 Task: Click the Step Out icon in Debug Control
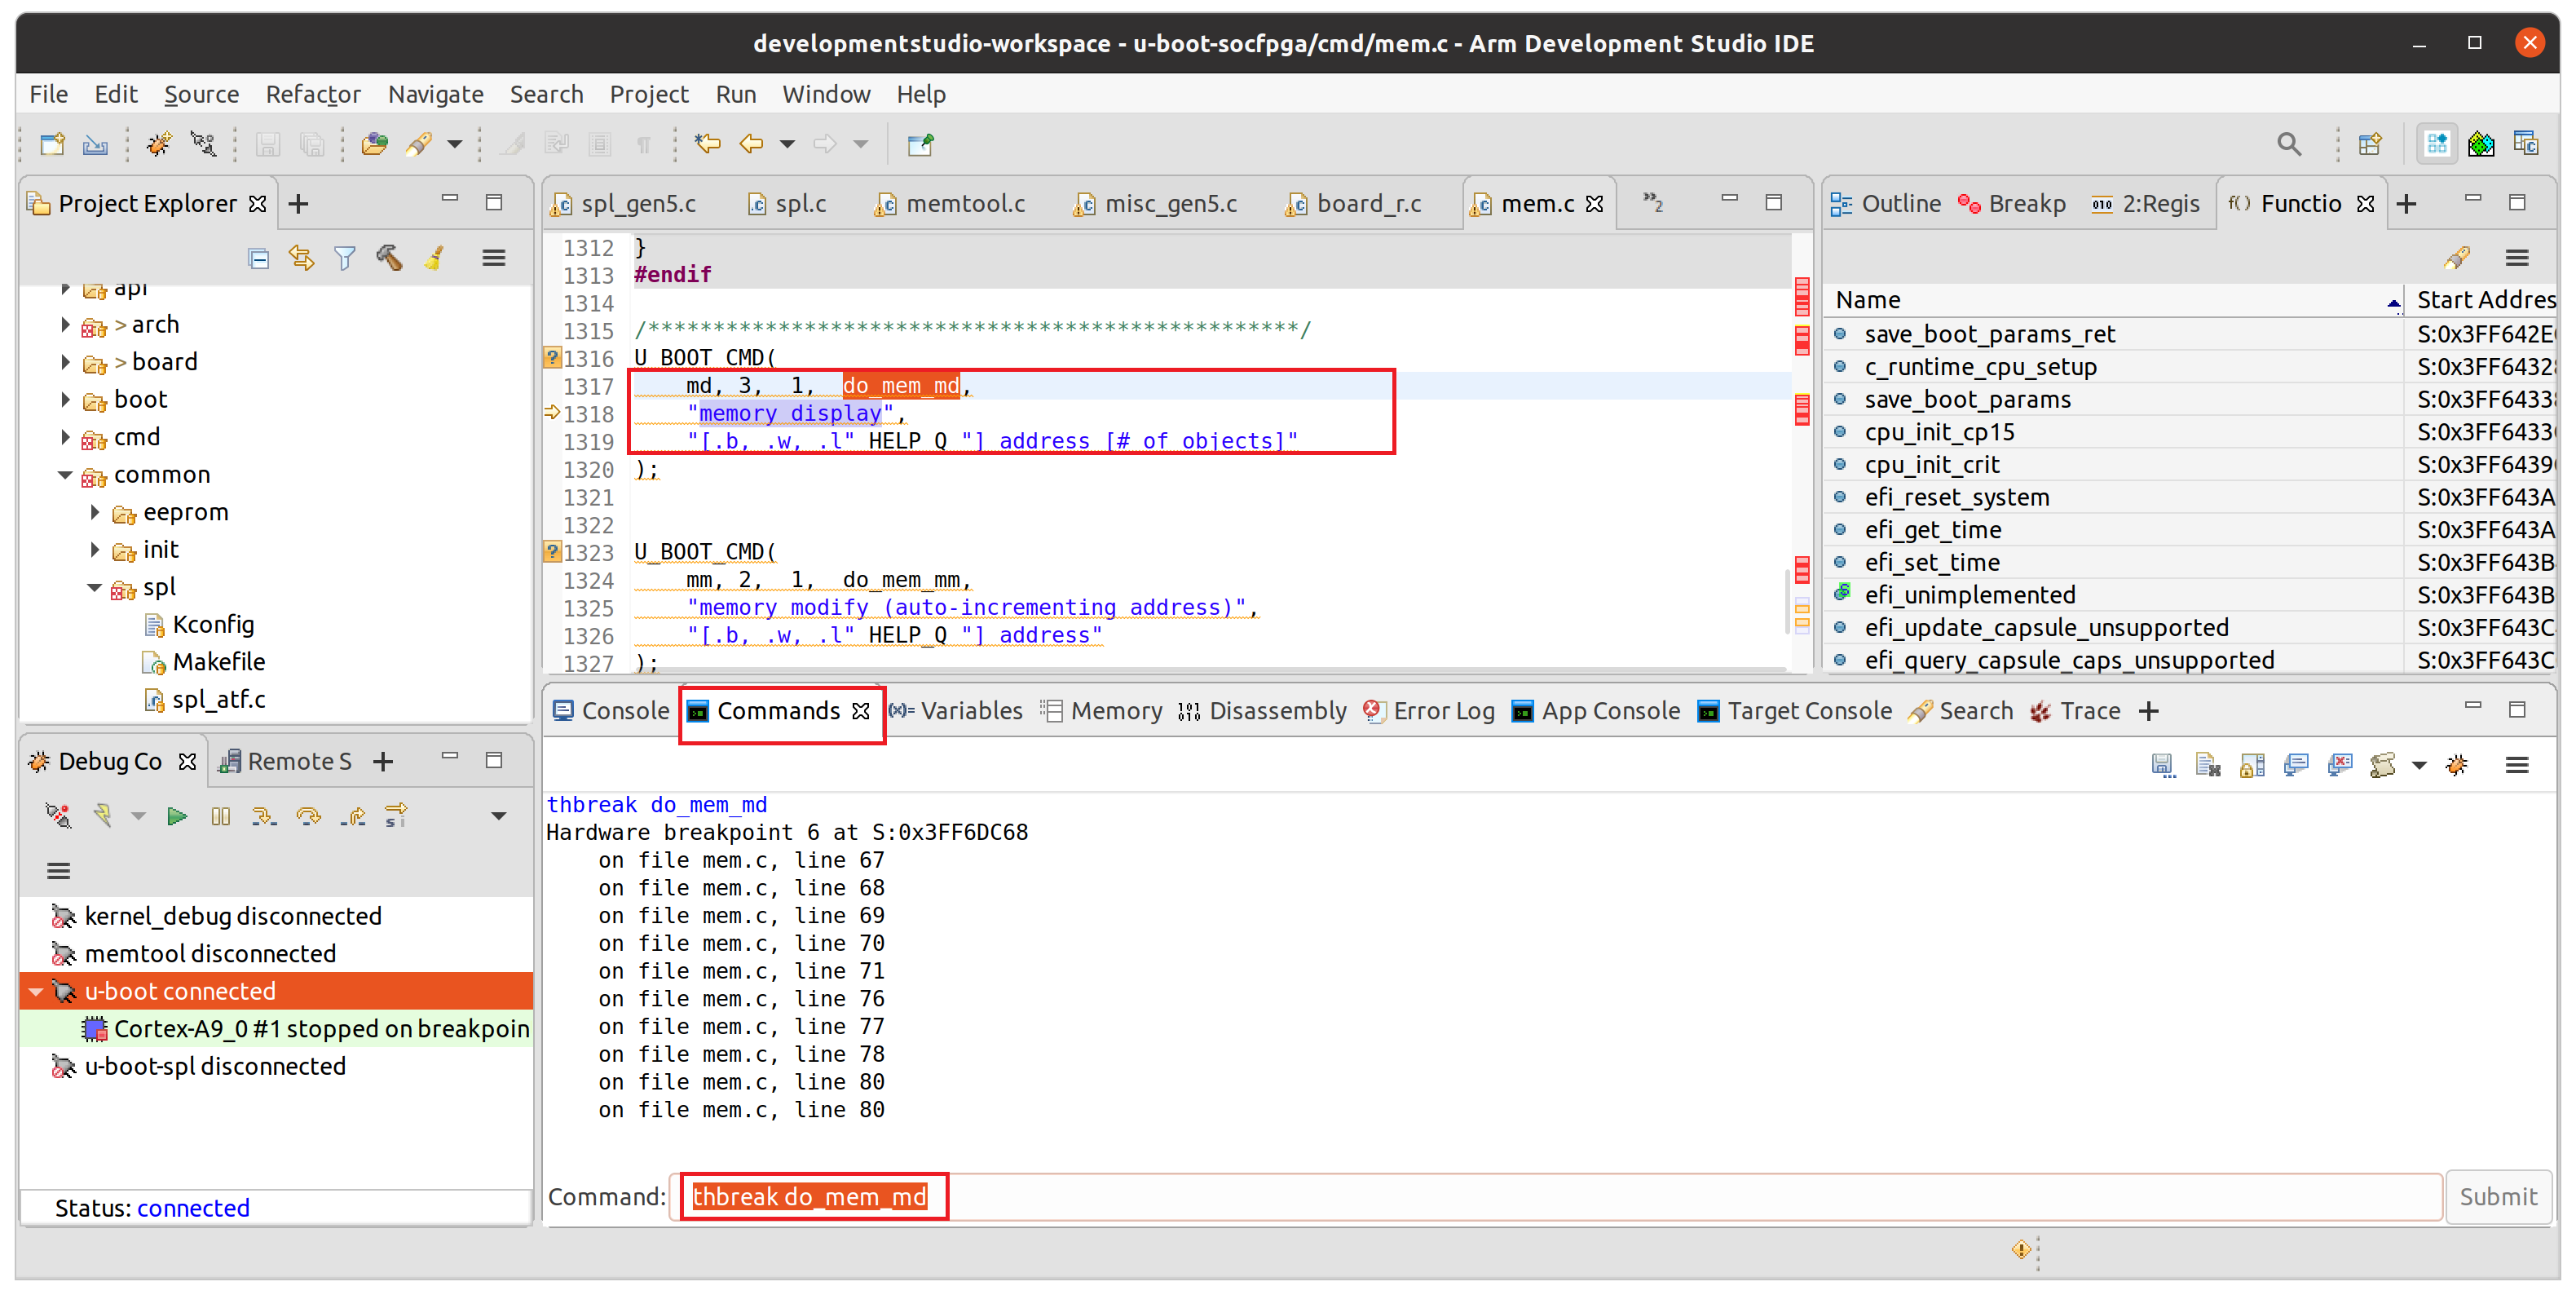click(x=352, y=816)
